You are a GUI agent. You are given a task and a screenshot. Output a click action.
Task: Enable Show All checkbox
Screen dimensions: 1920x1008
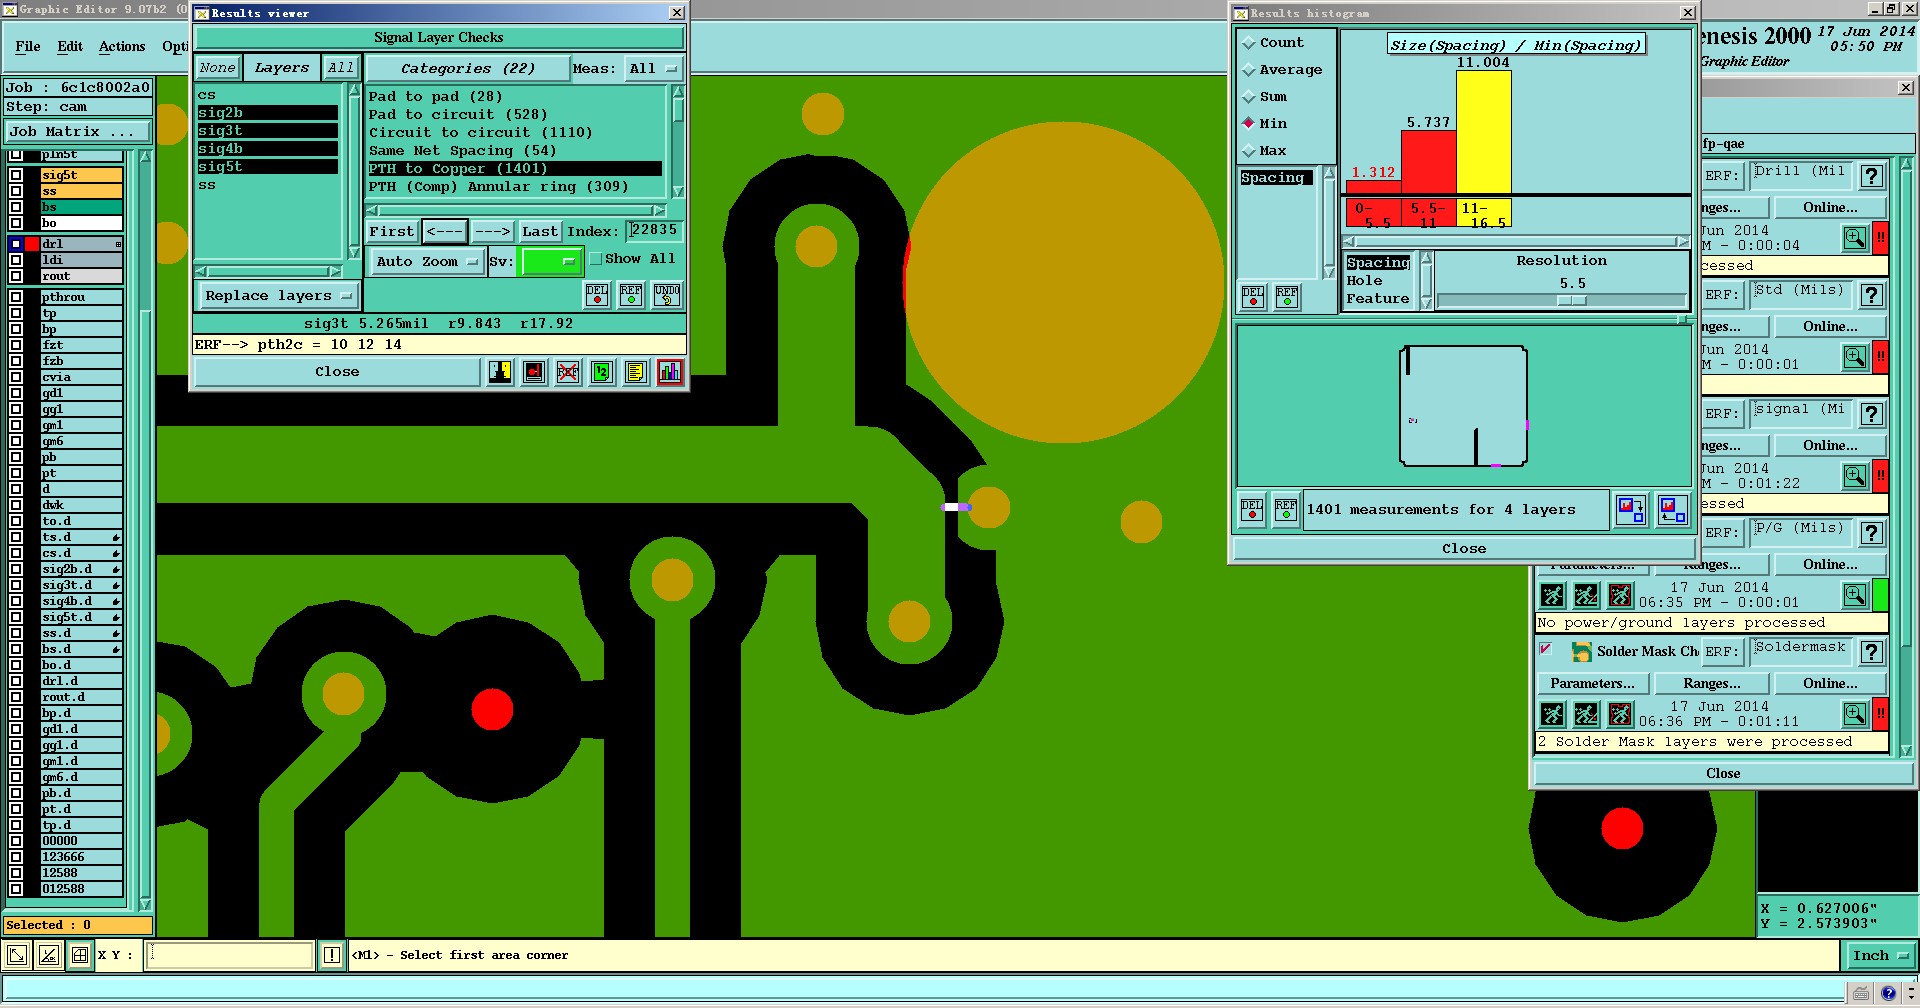596,259
